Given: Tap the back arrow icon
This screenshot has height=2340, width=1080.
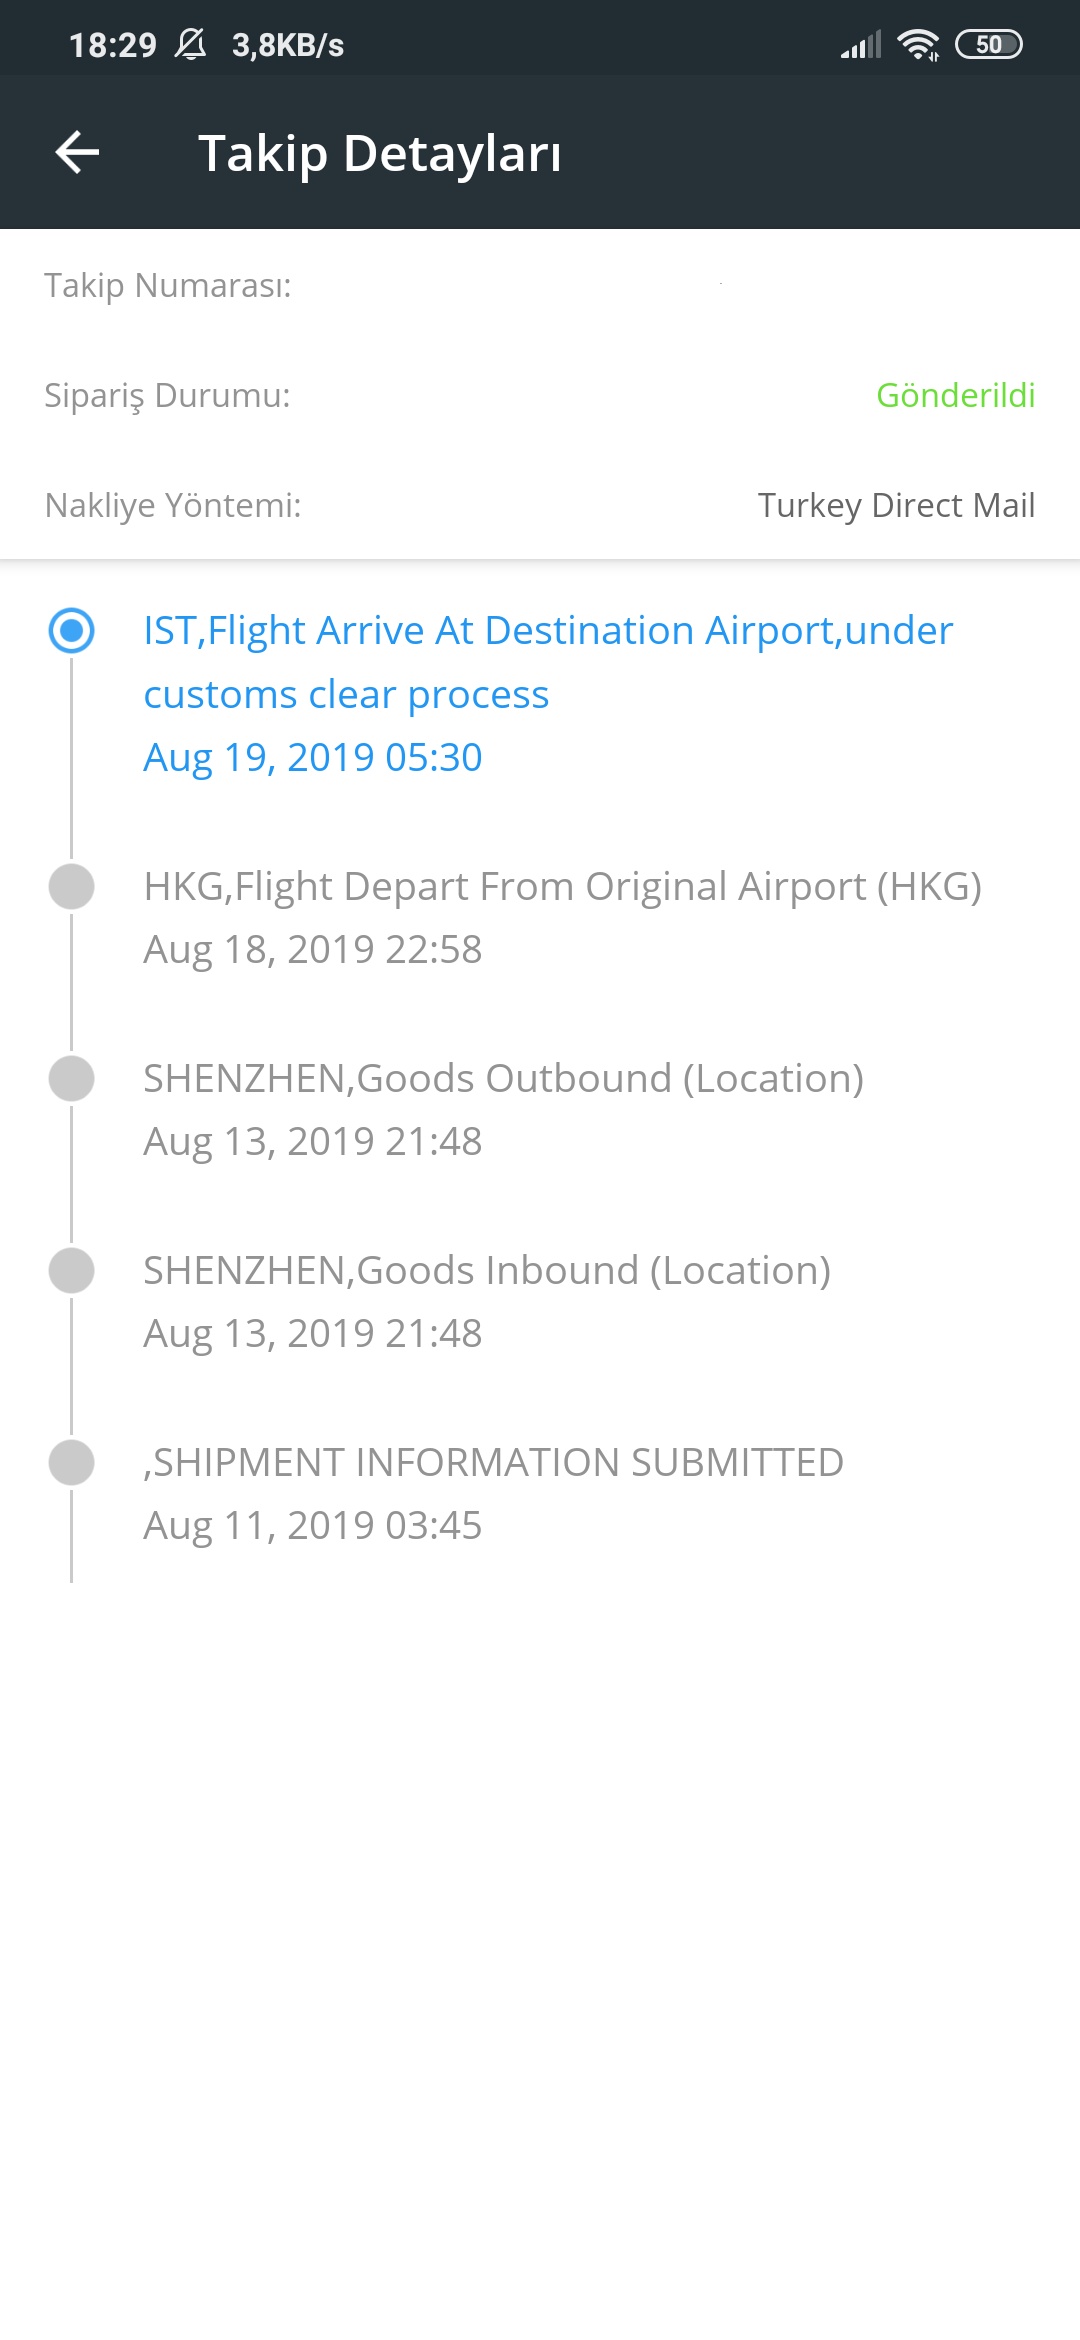Looking at the screenshot, I should 77,153.
